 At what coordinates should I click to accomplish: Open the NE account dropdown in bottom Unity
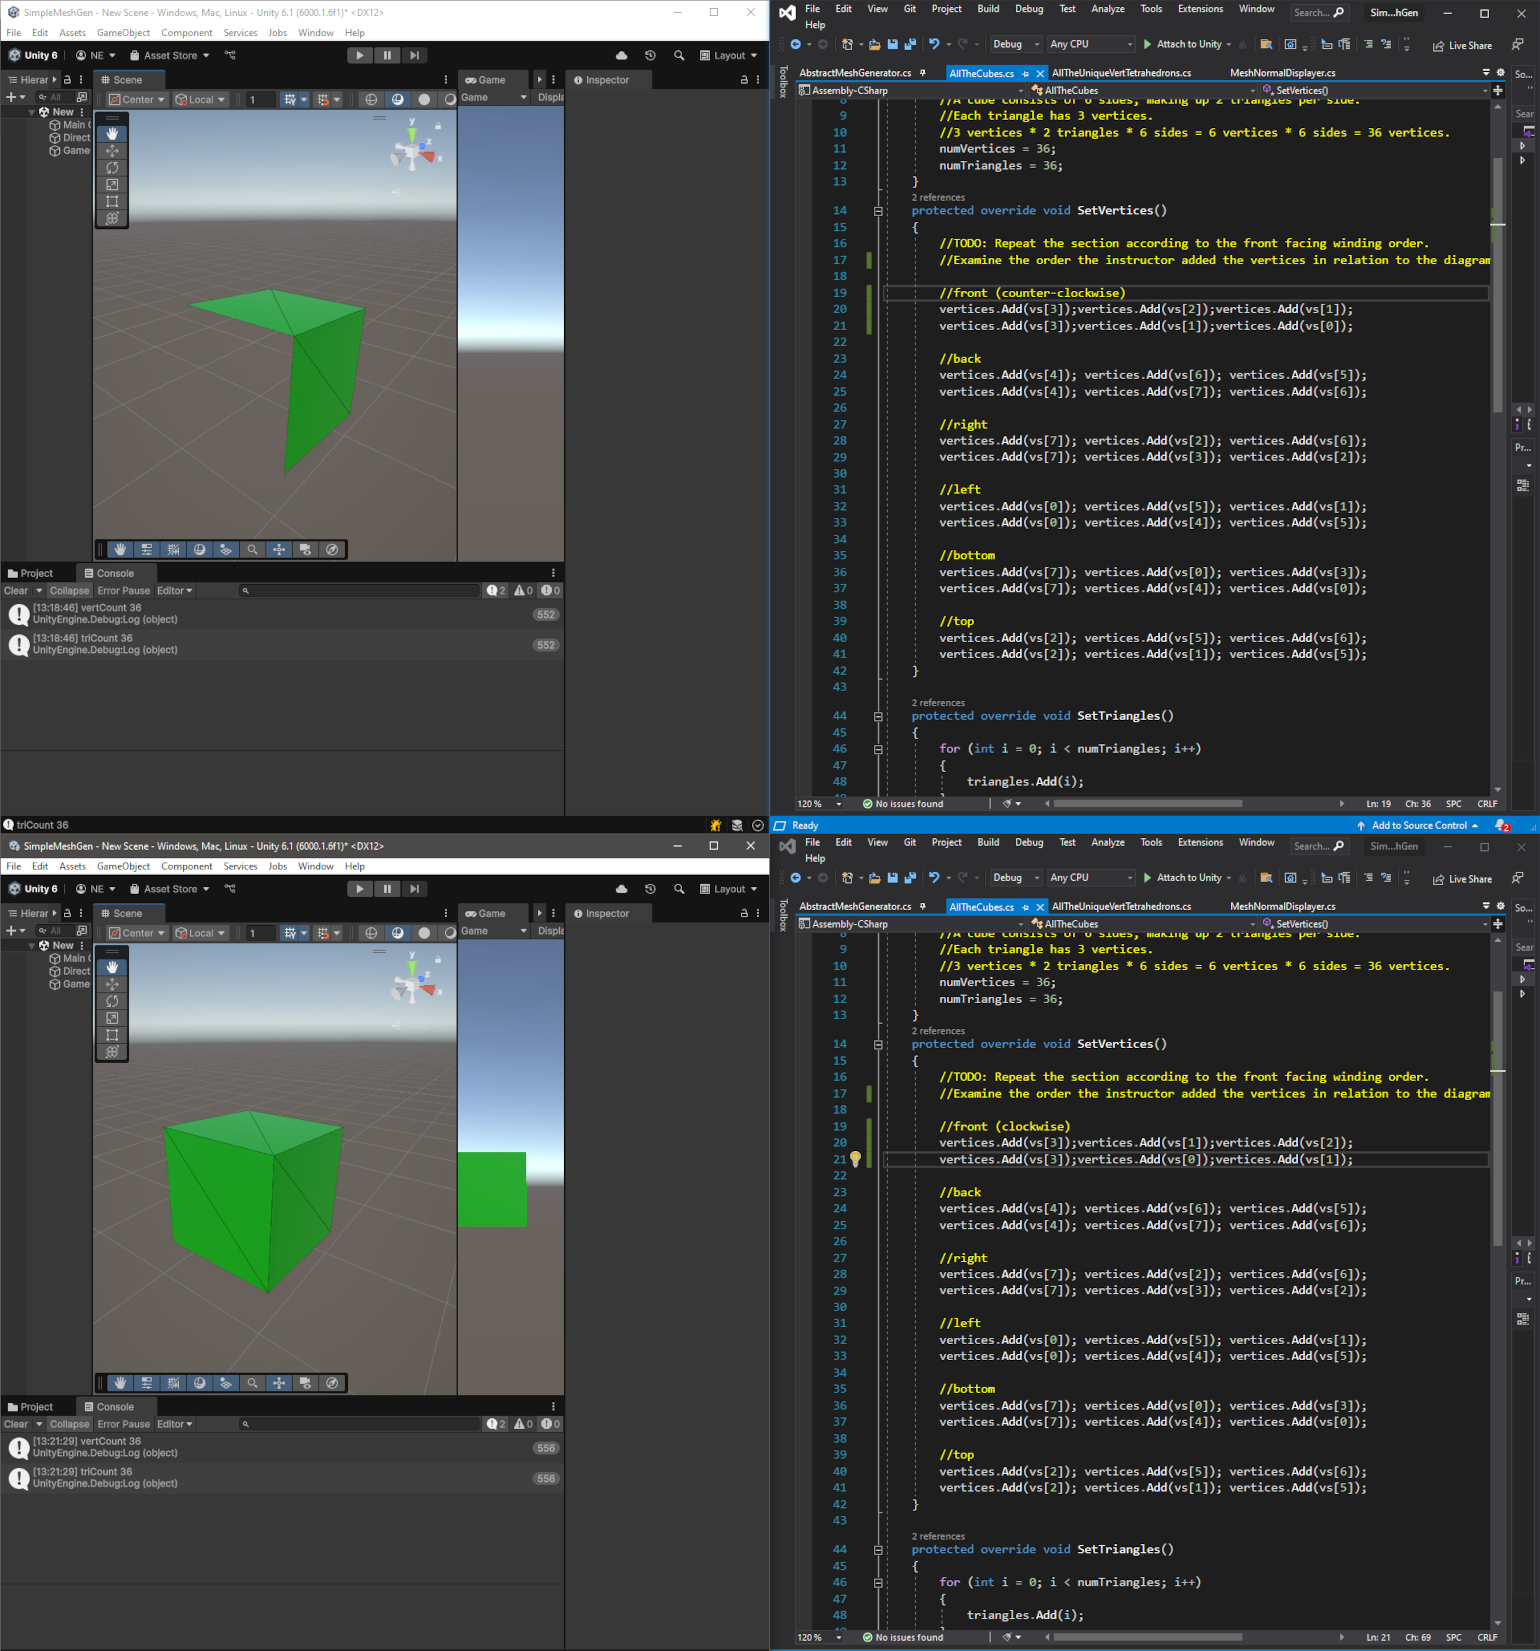click(x=96, y=889)
